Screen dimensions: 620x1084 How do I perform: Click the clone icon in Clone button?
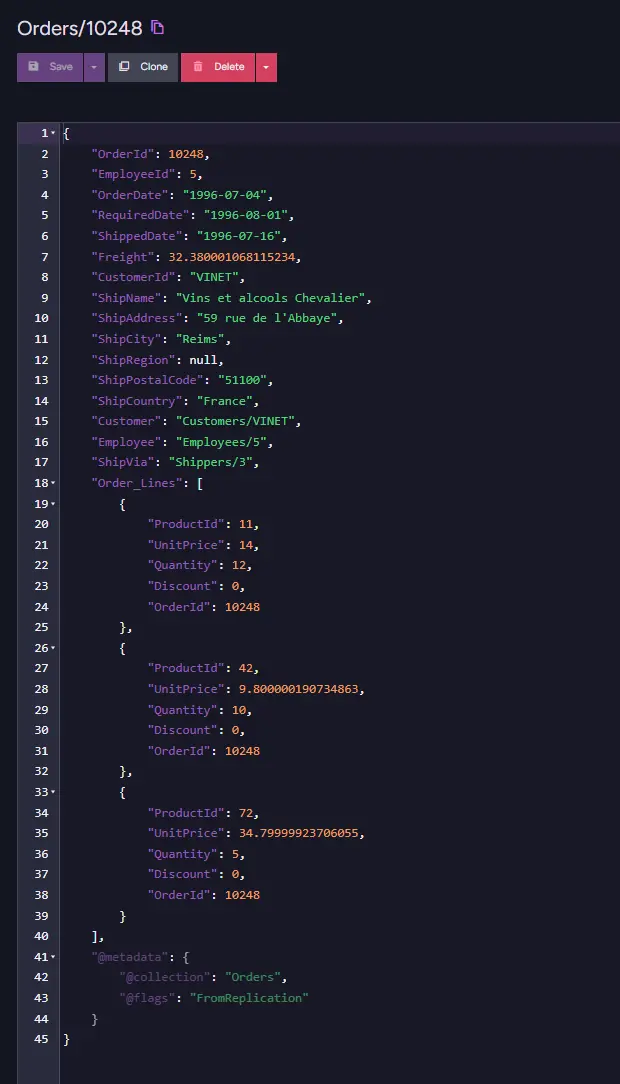(x=124, y=66)
